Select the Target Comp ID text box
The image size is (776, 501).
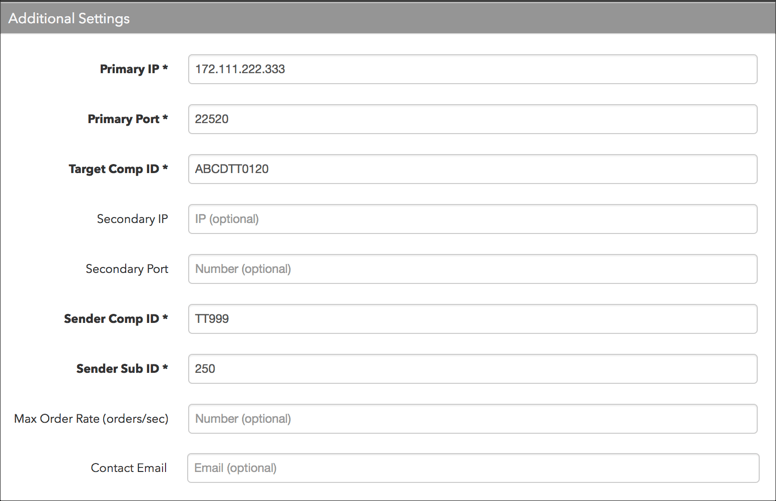tap(473, 169)
